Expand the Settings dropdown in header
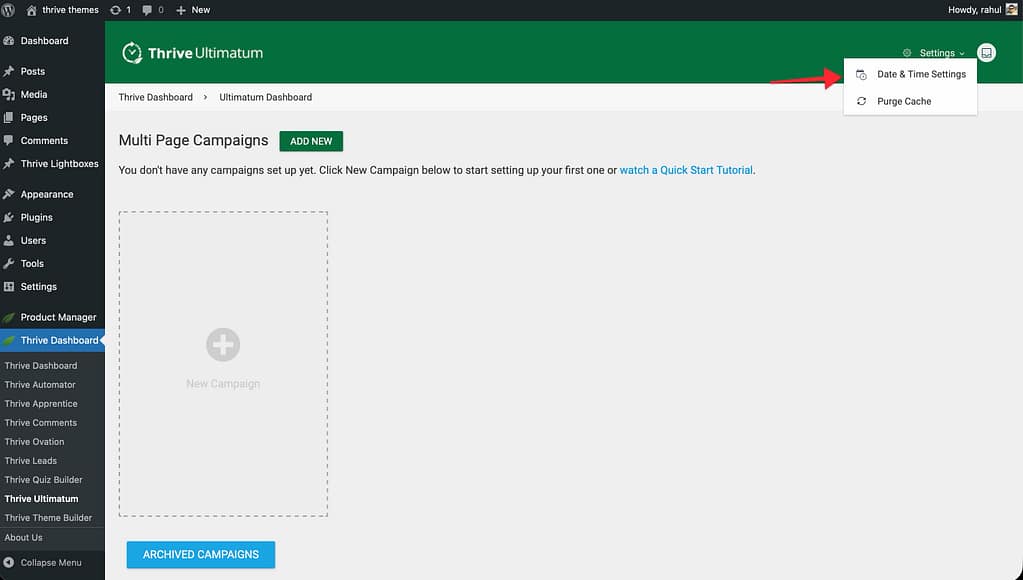1023x580 pixels. click(936, 53)
